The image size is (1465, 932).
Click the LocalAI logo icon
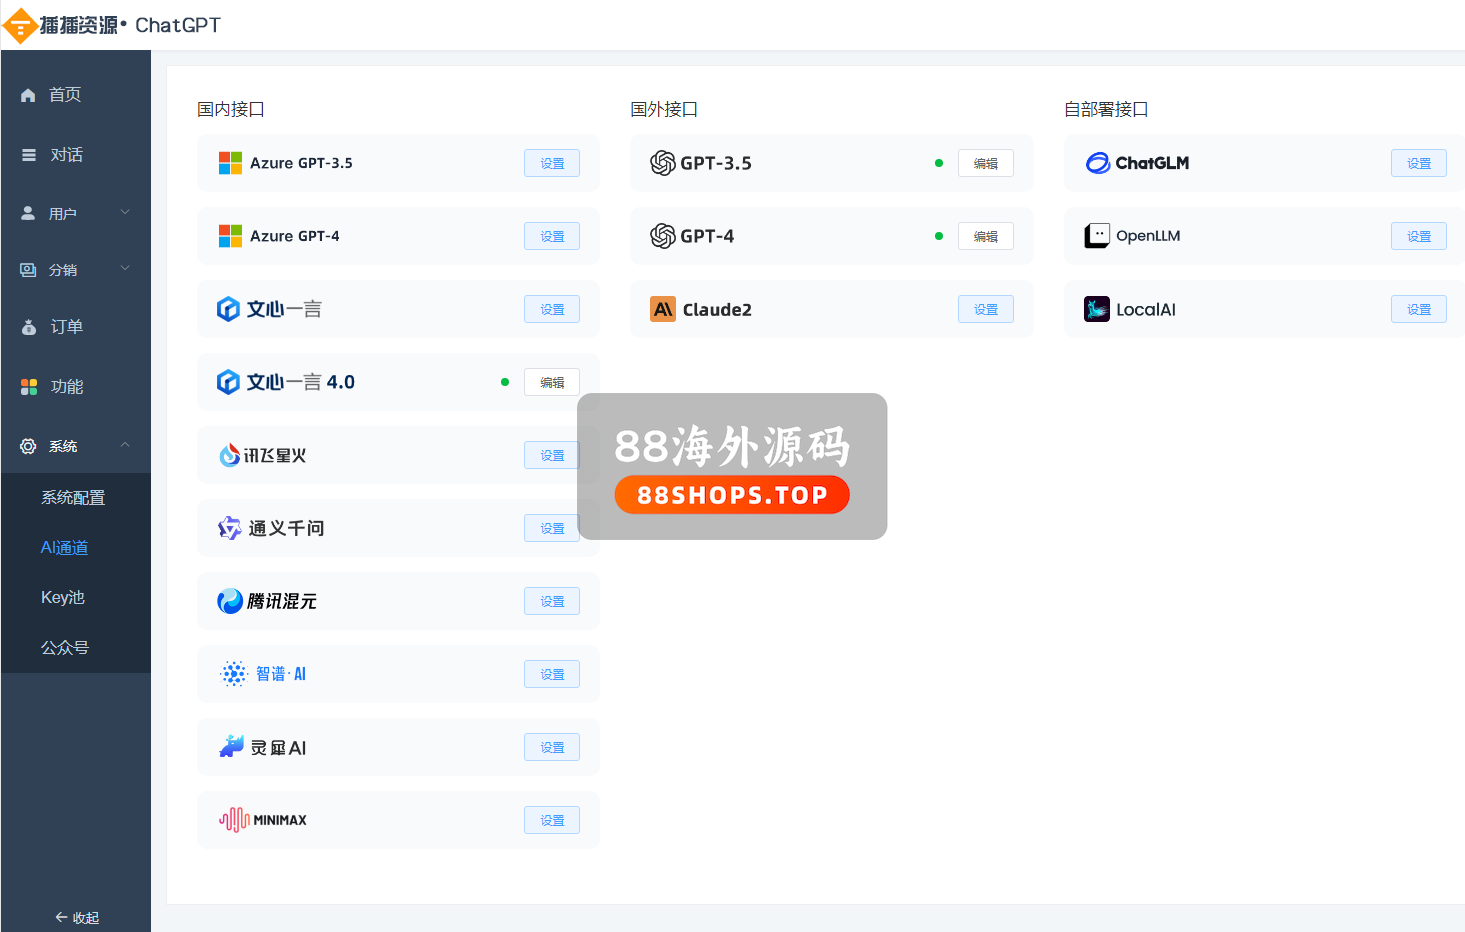pos(1097,310)
